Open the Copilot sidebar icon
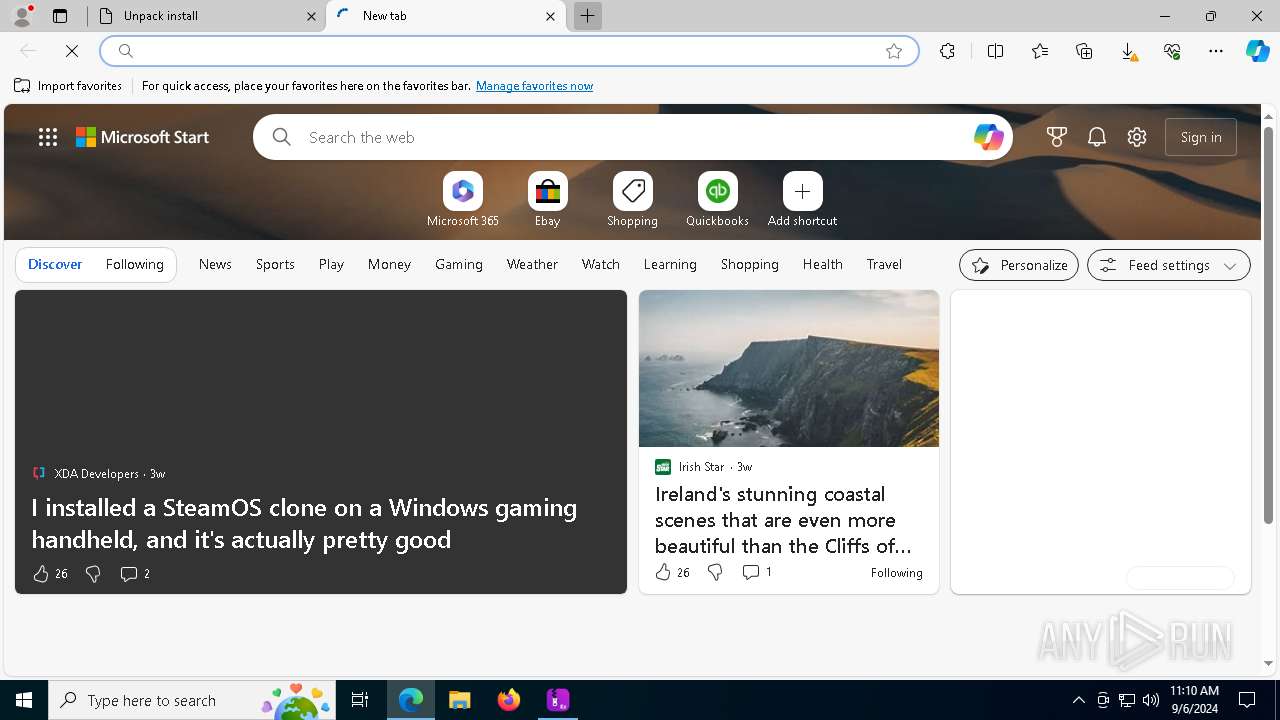The width and height of the screenshot is (1280, 720). coord(1257,51)
